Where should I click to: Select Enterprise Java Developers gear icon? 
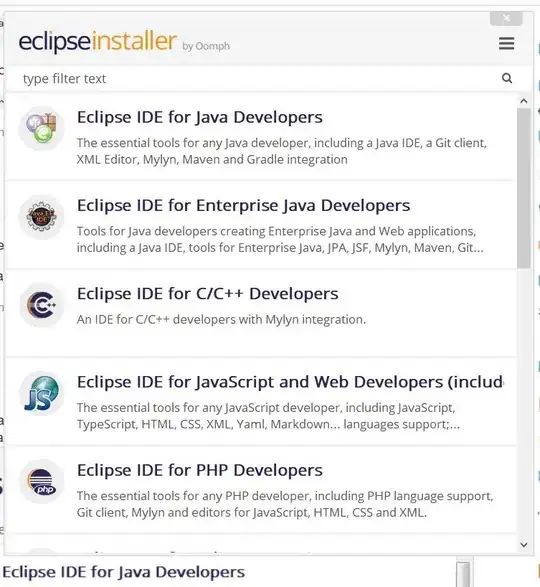pos(42,217)
